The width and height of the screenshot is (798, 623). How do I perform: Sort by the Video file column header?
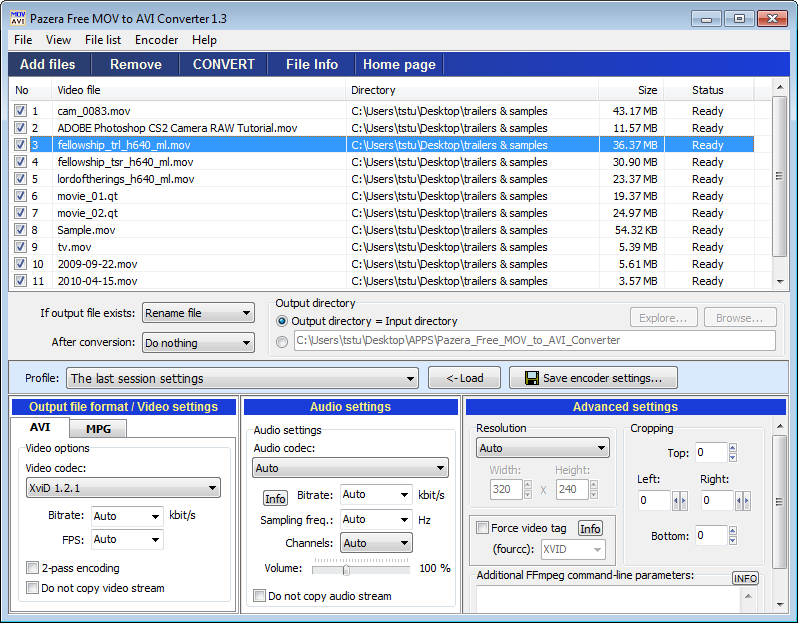(199, 90)
